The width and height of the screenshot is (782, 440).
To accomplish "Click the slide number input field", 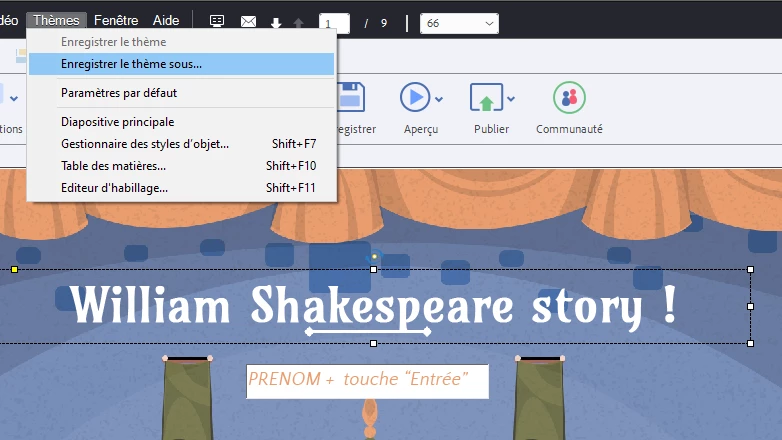I will click(x=334, y=23).
